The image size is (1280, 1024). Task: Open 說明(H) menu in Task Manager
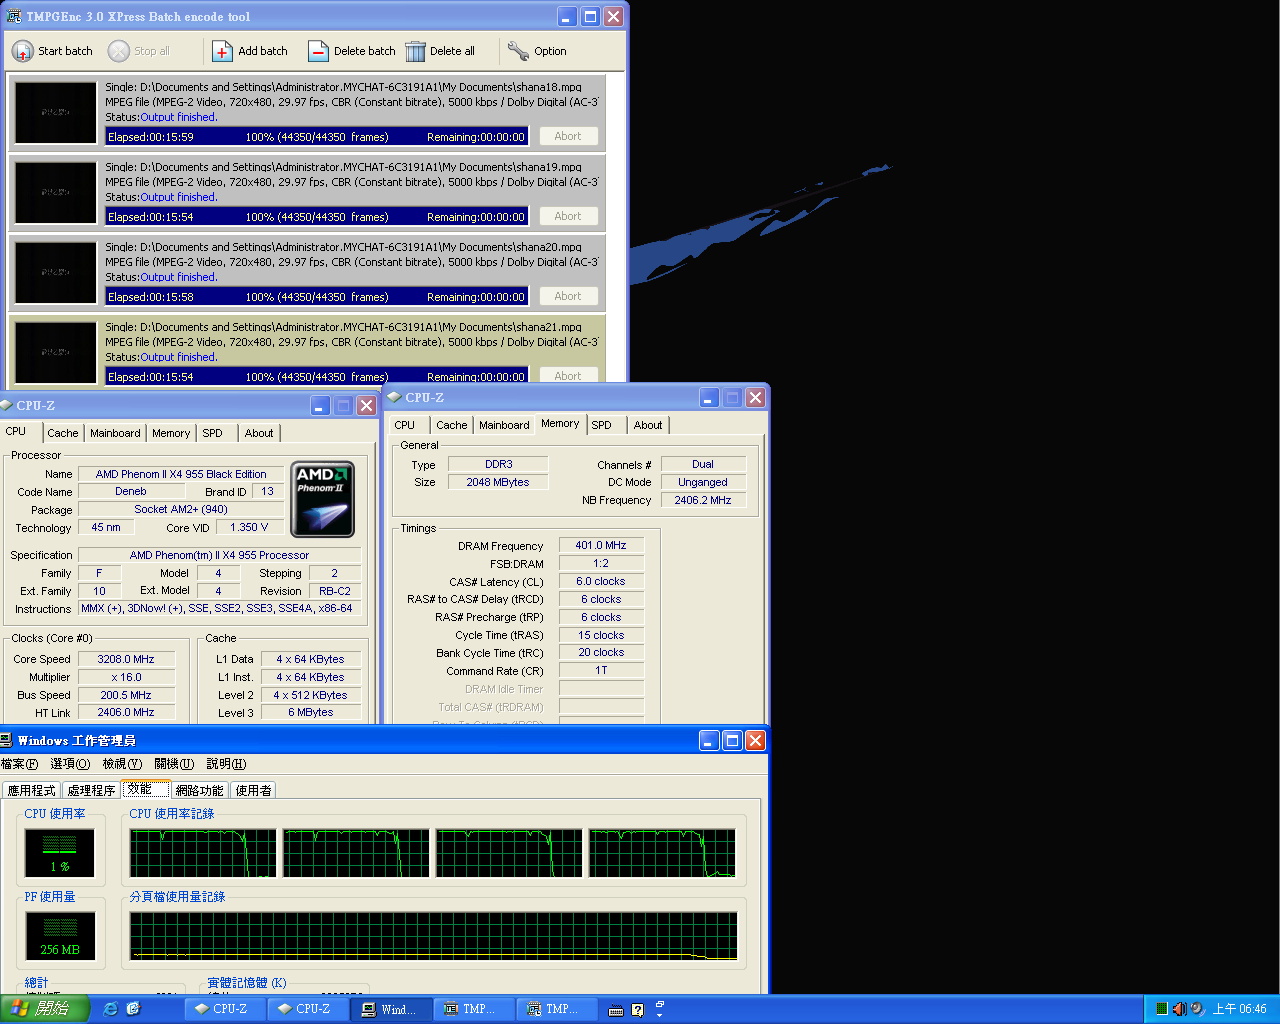point(226,764)
